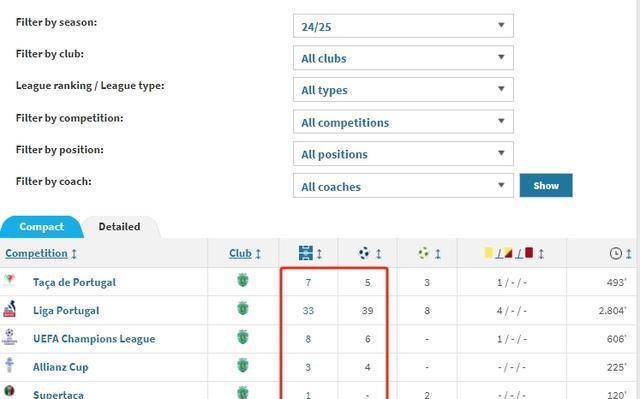This screenshot has height=399, width=640.
Task: Open the All coaches dropdown
Action: pos(403,186)
